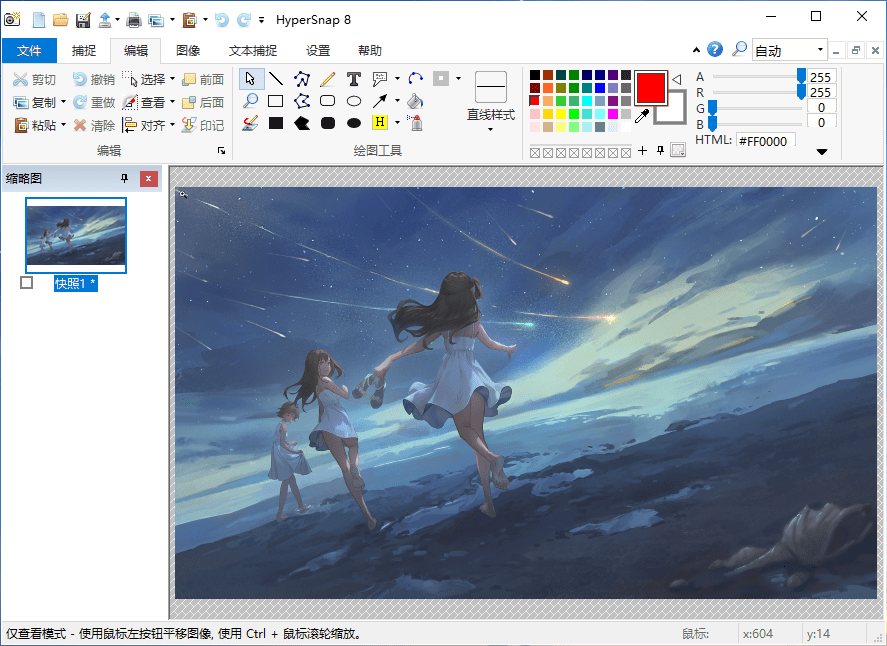The image size is (887, 646).
Task: Click the open folder icon in title bar
Action: tap(61, 20)
